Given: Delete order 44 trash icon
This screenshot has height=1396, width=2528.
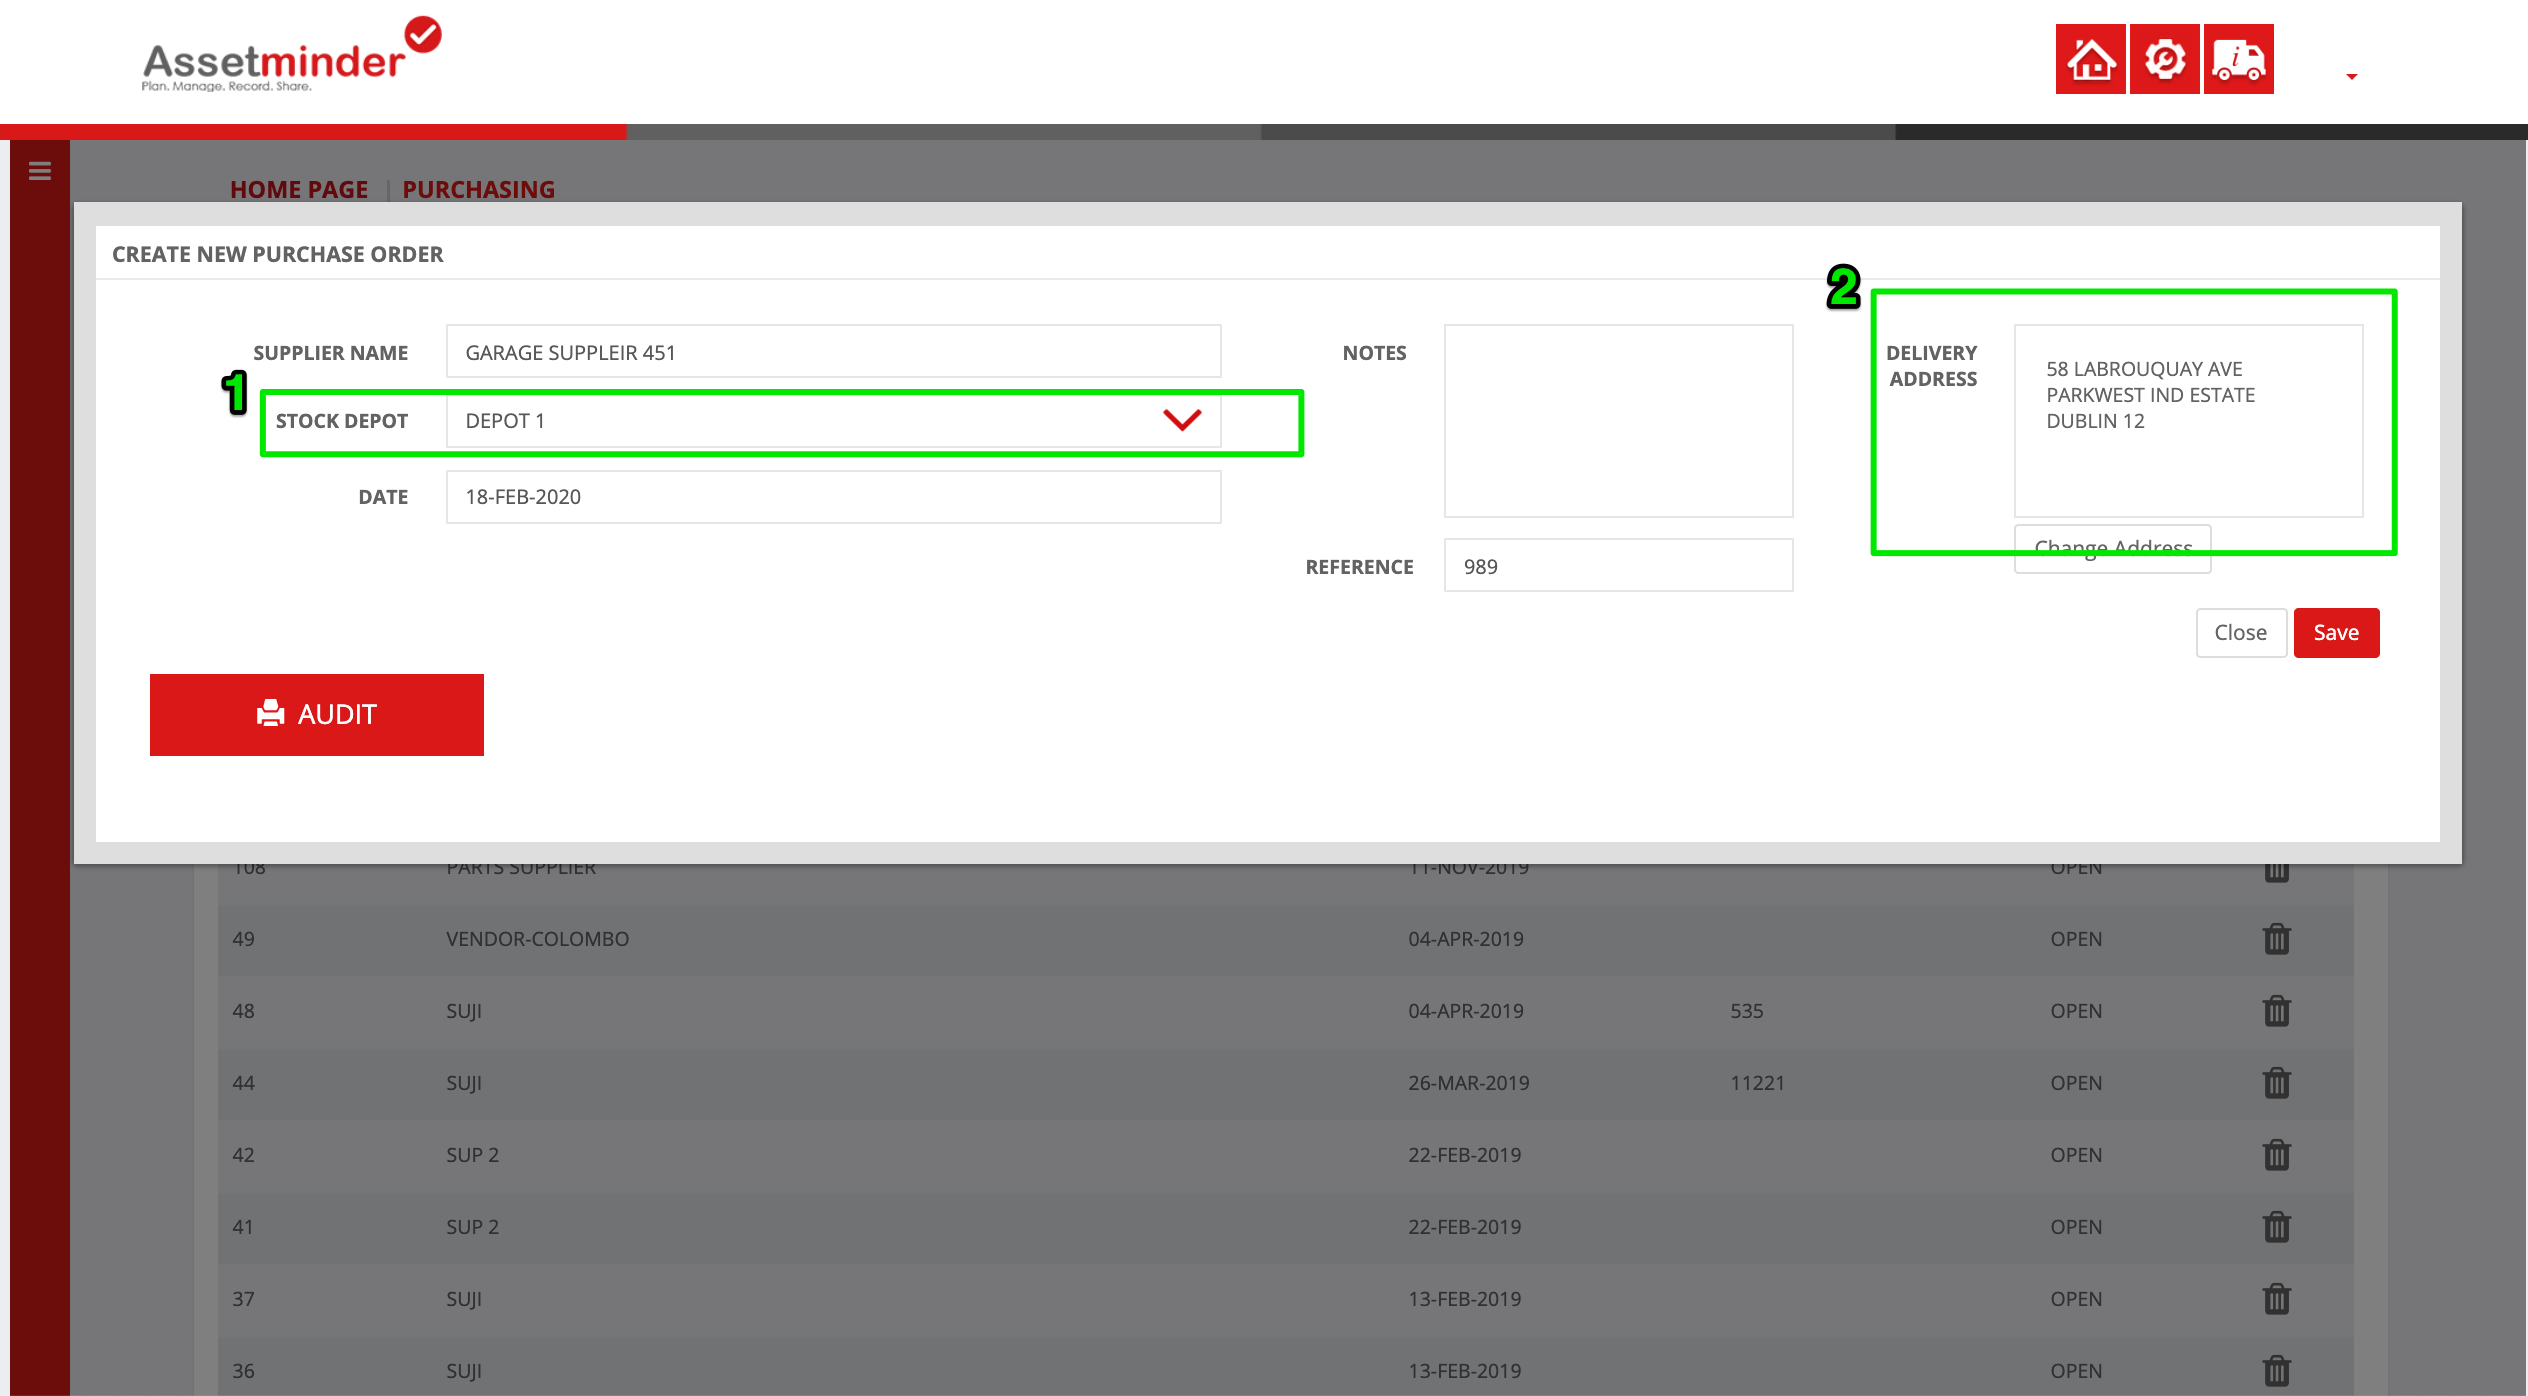Looking at the screenshot, I should pyautogui.click(x=2276, y=1083).
